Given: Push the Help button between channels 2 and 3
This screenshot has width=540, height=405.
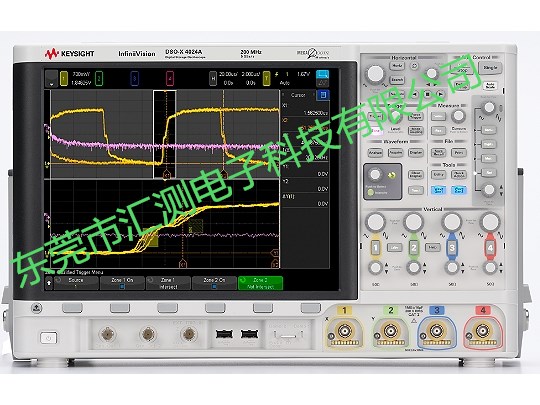Looking at the screenshot, I should (x=433, y=247).
